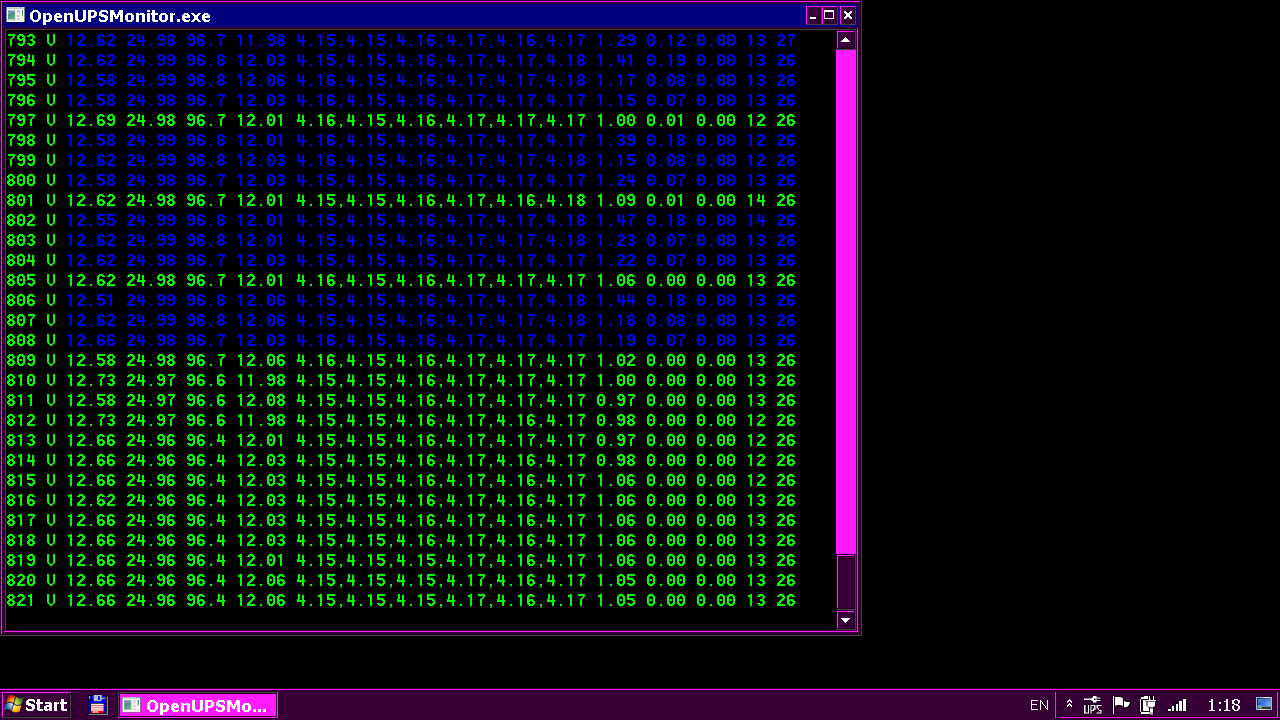
Task: Pick log row number 817
Action: 401,520
